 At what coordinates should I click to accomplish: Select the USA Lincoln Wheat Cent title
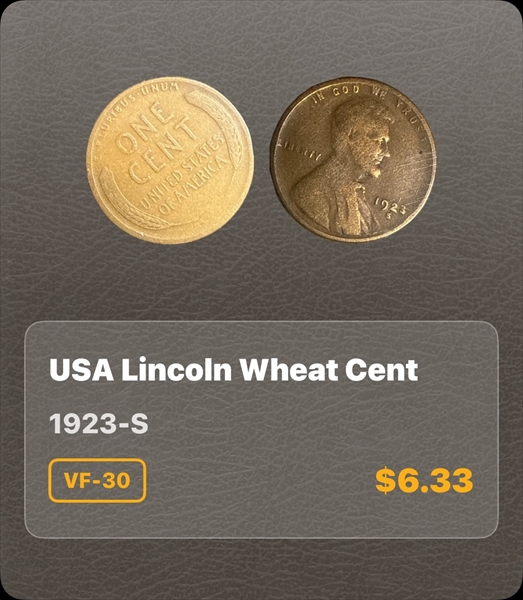tap(234, 370)
